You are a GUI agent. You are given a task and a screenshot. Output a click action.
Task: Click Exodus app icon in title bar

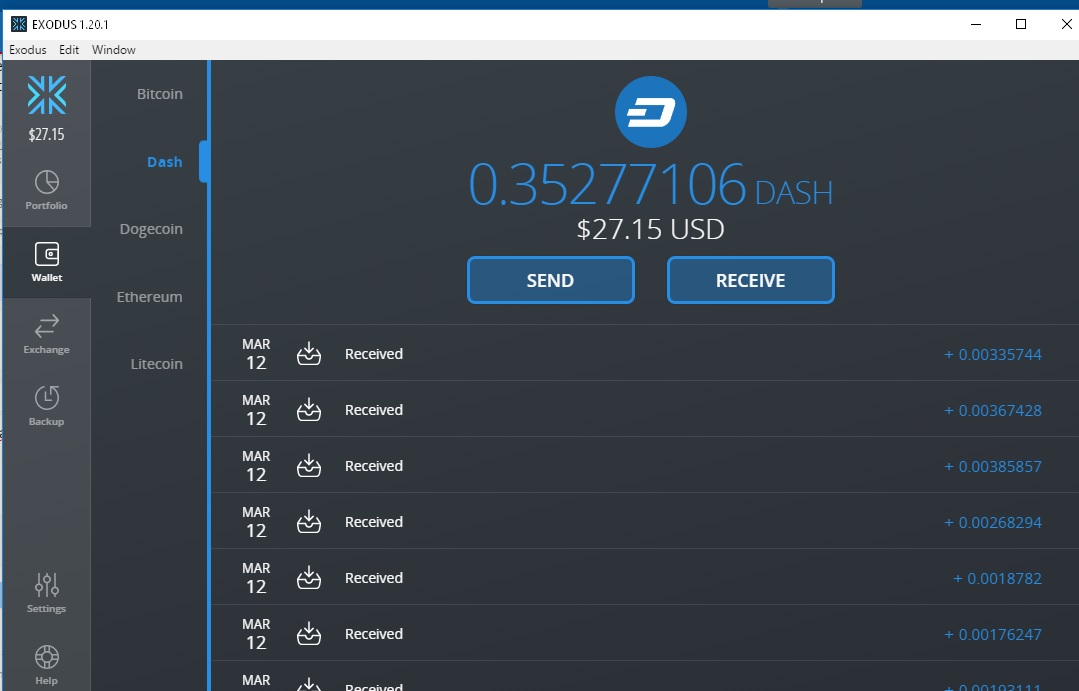coord(19,24)
